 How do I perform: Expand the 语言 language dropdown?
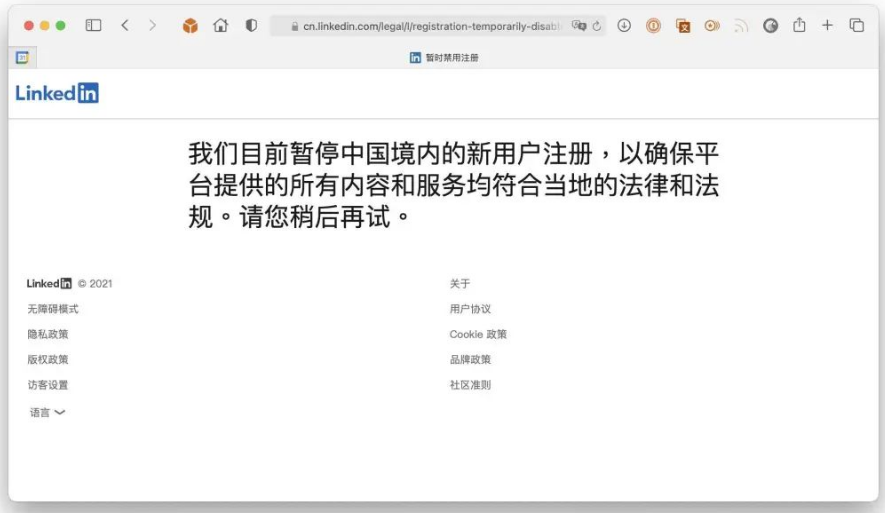click(x=47, y=412)
